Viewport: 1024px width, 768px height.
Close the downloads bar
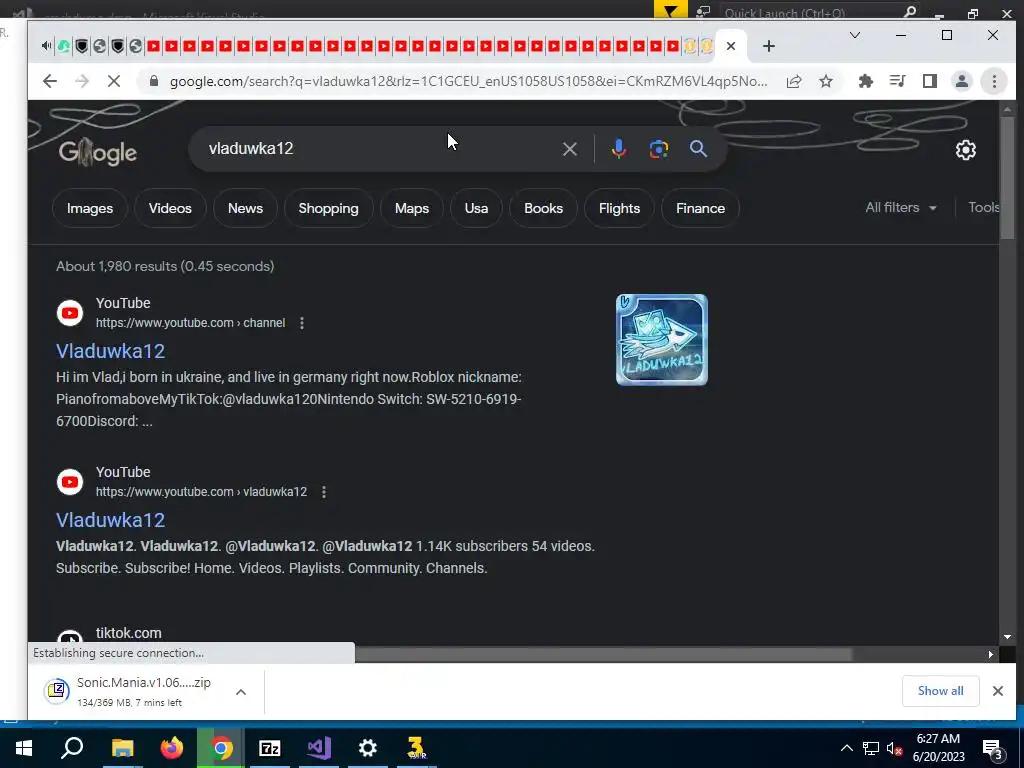pos(998,691)
